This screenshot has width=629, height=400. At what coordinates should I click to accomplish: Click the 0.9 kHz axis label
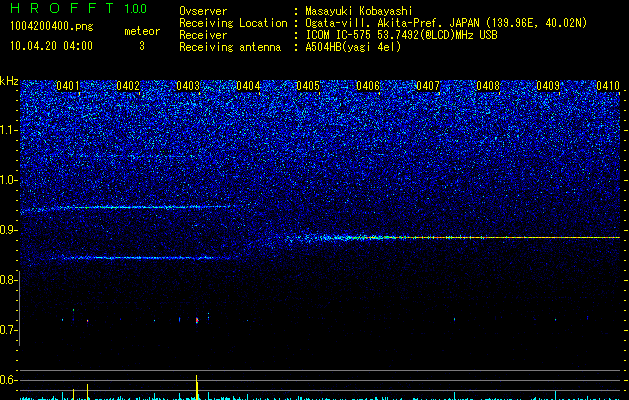point(9,230)
